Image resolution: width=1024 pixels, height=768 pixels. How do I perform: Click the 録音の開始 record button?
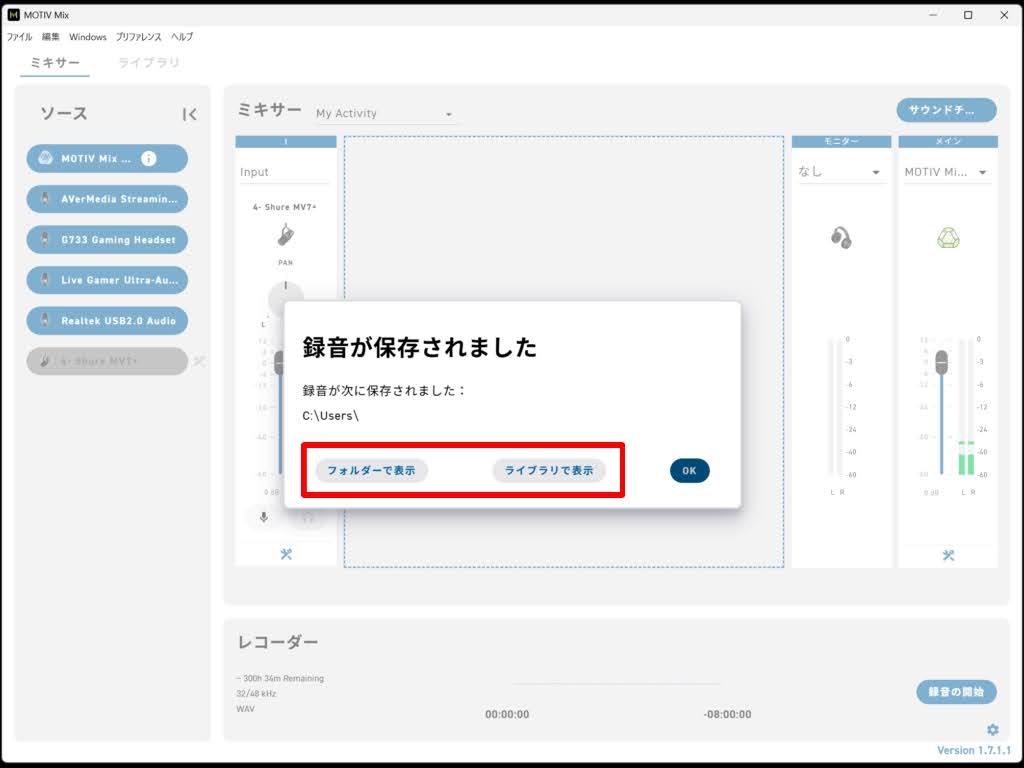956,692
